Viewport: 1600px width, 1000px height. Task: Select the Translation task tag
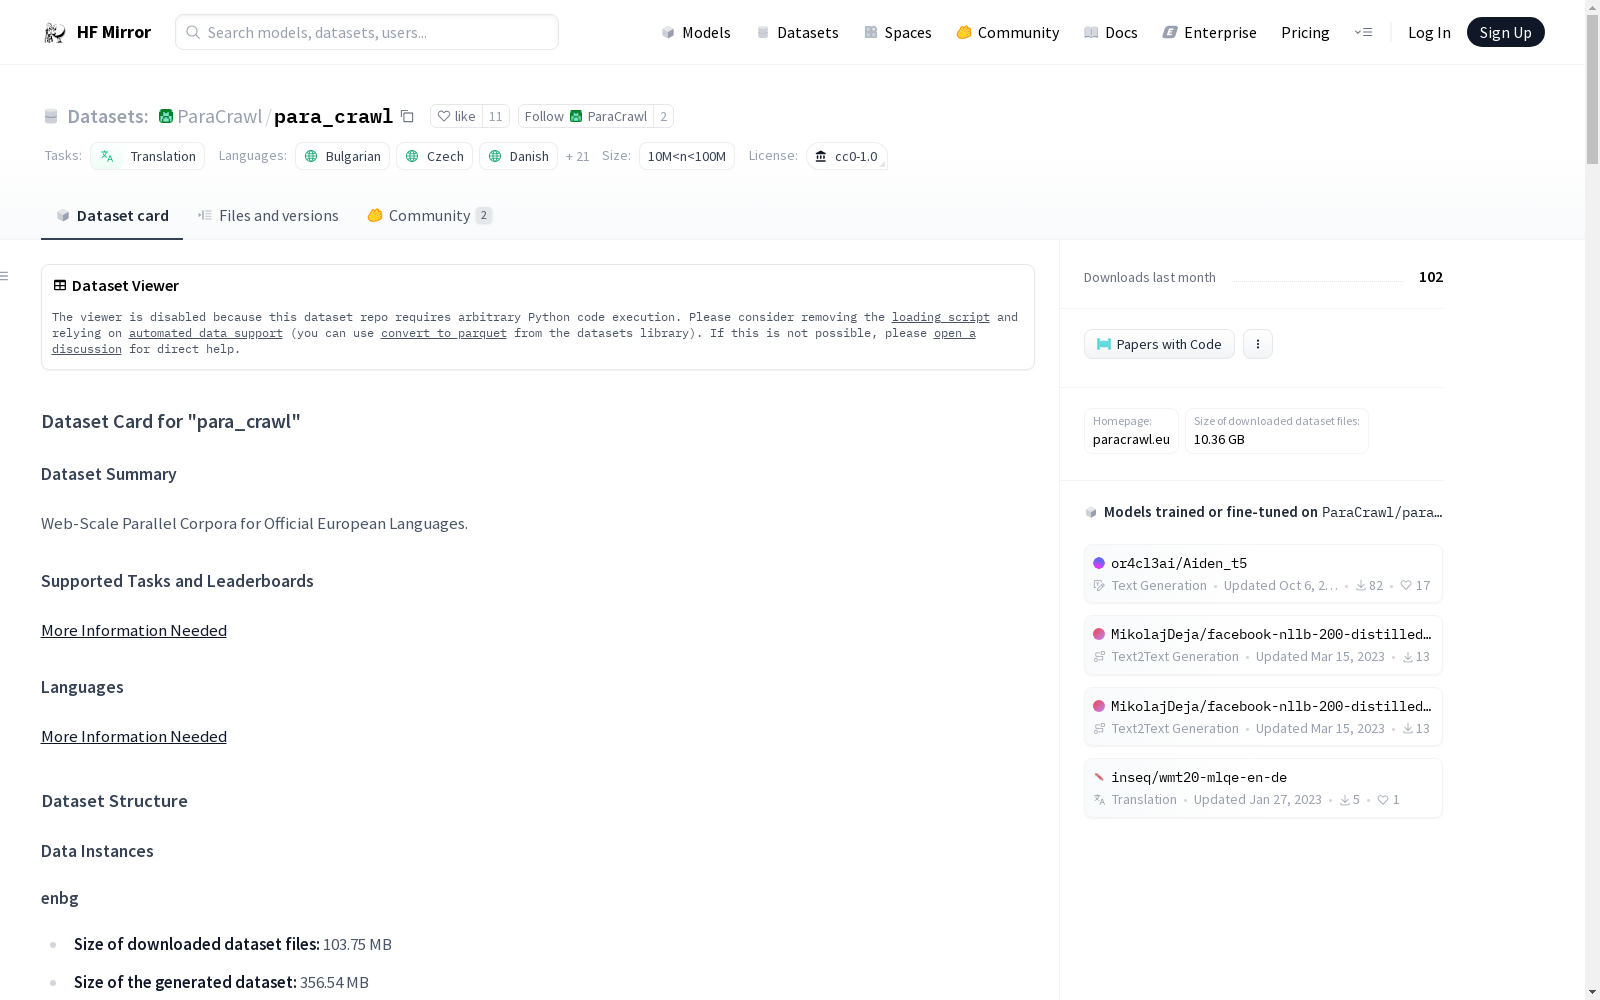click(147, 156)
